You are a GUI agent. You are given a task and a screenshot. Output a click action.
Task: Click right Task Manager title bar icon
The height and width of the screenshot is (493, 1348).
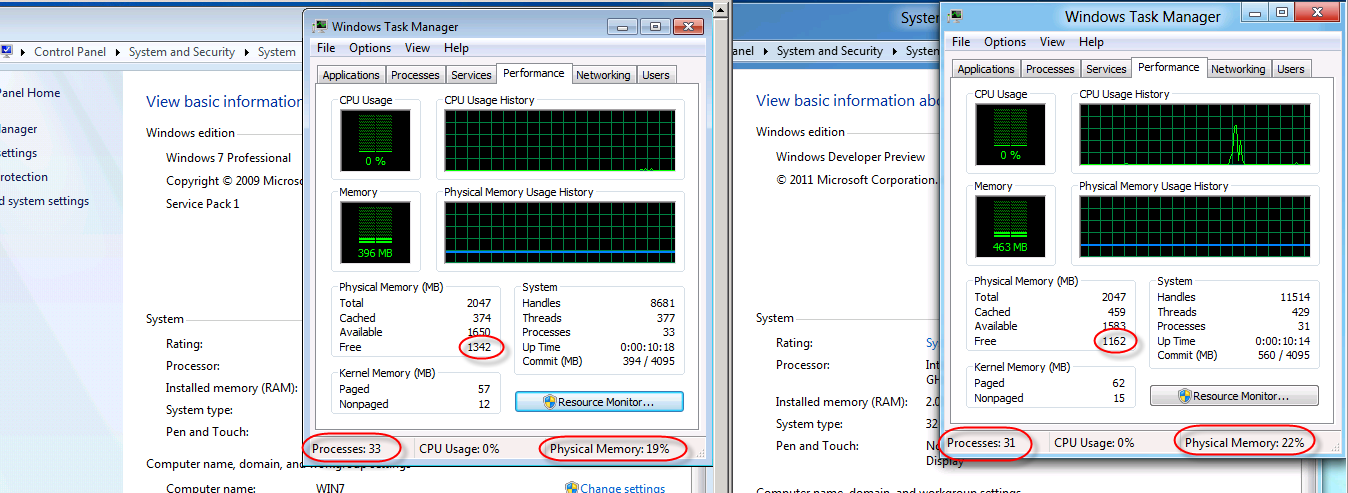(x=956, y=16)
